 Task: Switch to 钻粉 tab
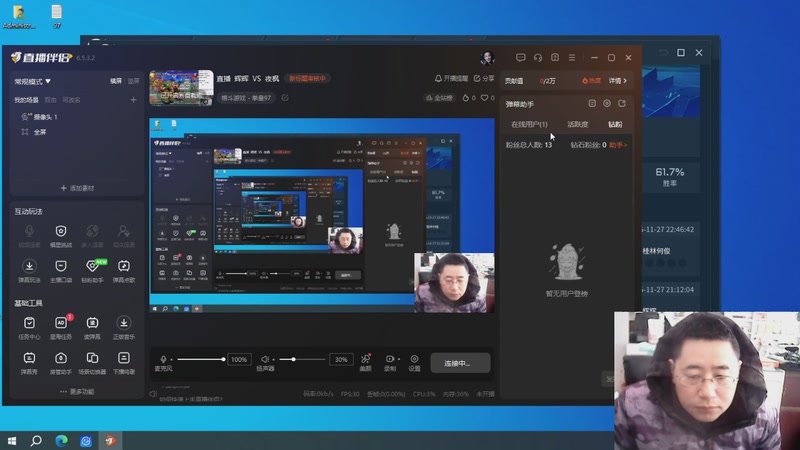[x=615, y=124]
